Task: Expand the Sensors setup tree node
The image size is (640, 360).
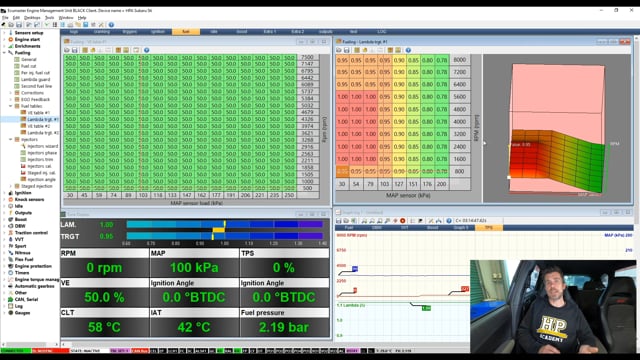Action: pyautogui.click(x=4, y=33)
